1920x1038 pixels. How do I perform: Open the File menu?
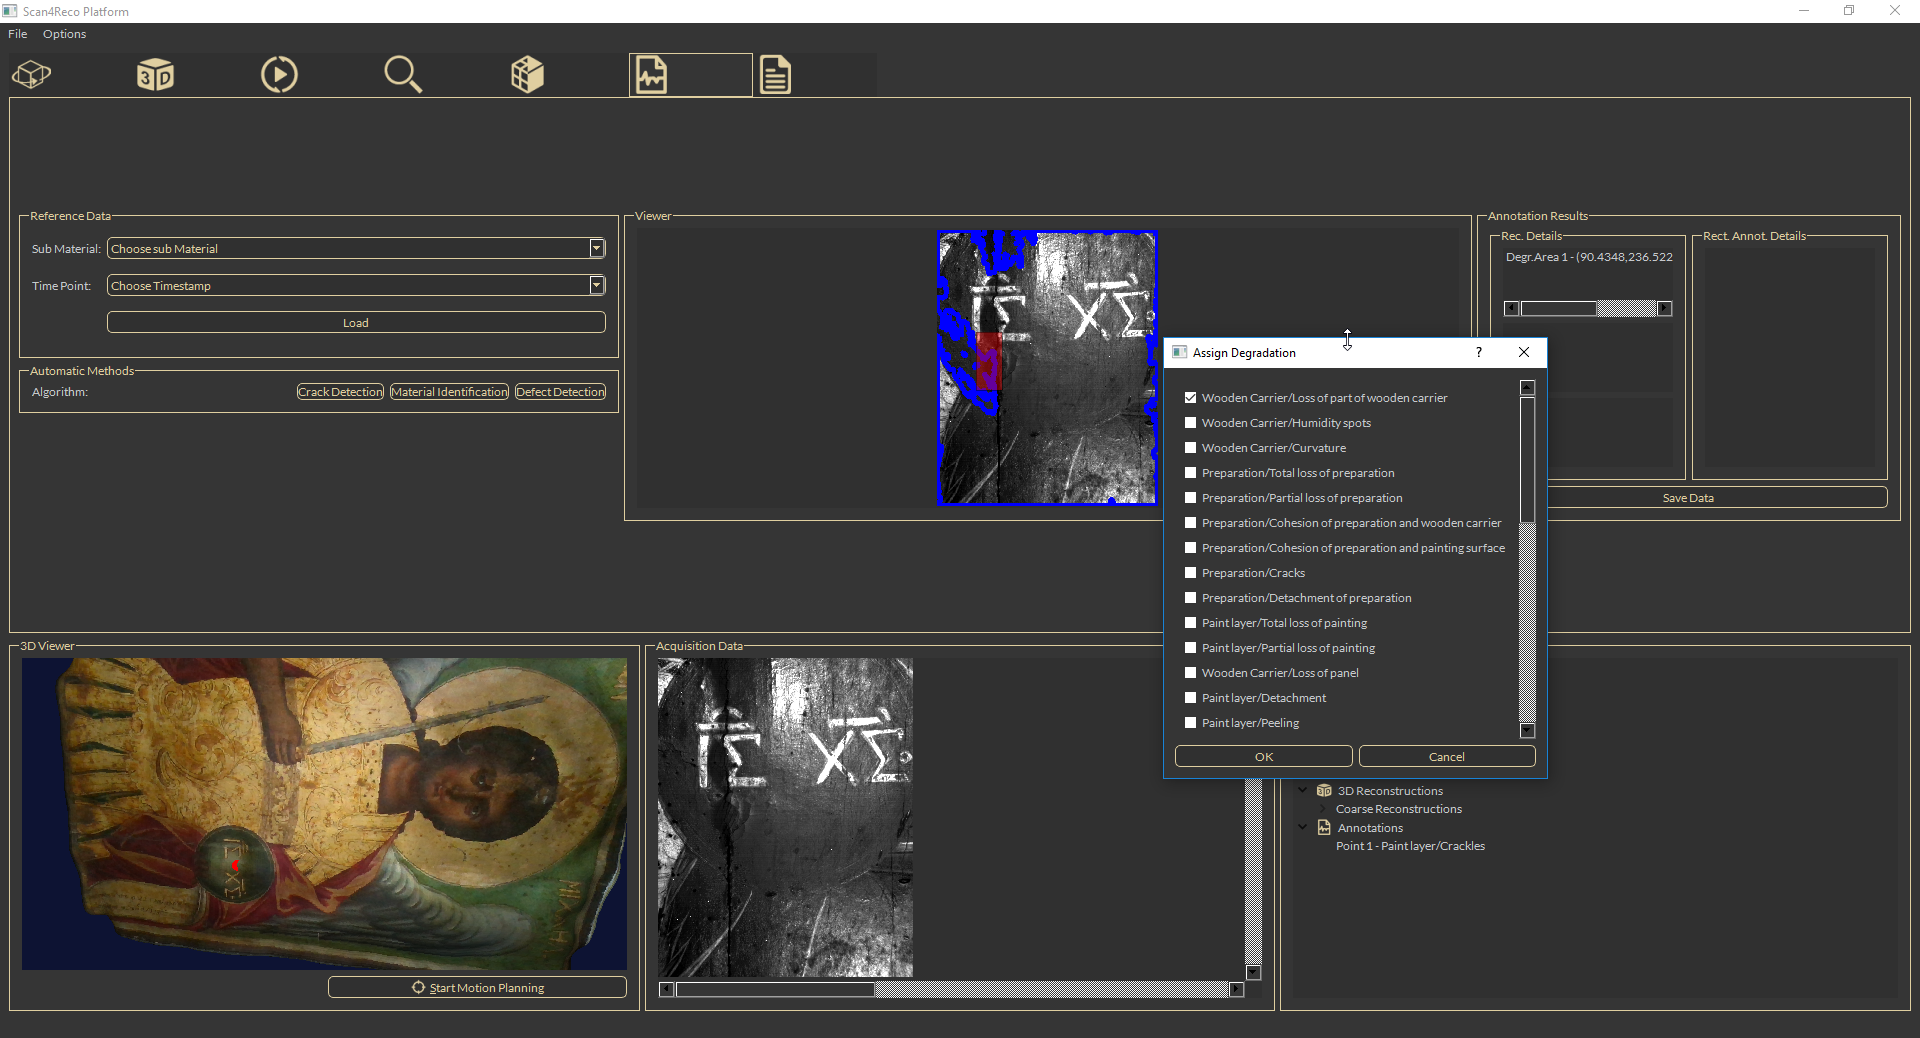18,34
